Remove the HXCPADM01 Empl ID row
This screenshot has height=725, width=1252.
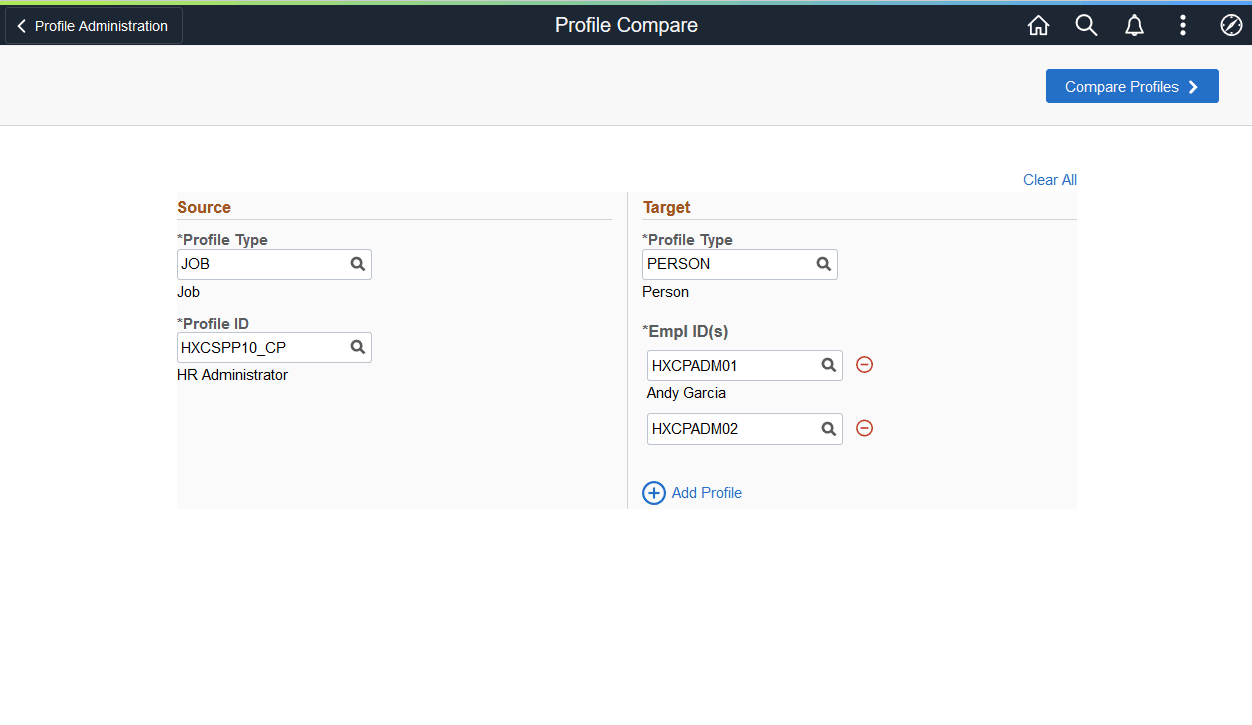click(864, 365)
